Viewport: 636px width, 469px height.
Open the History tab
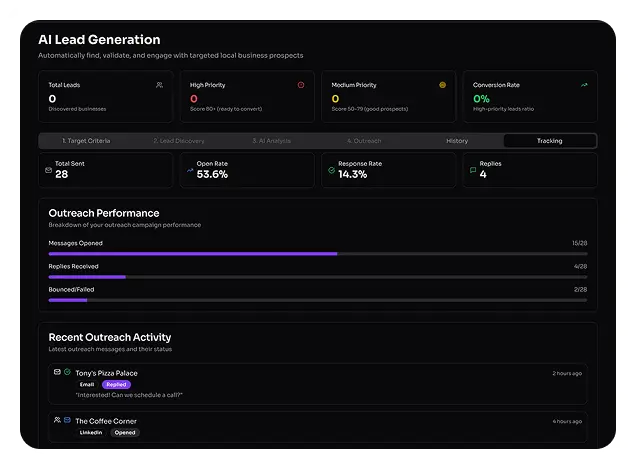tap(456, 141)
